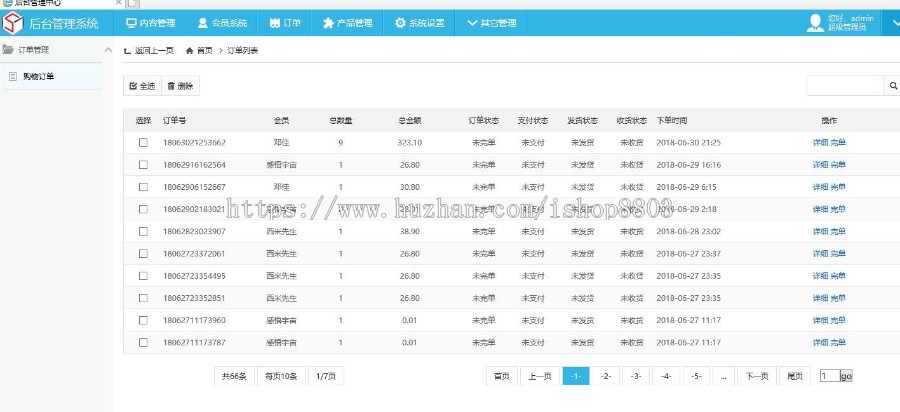This screenshot has height=412, width=900.
Task: Click the red cube system logo
Action: pyautogui.click(x=13, y=23)
